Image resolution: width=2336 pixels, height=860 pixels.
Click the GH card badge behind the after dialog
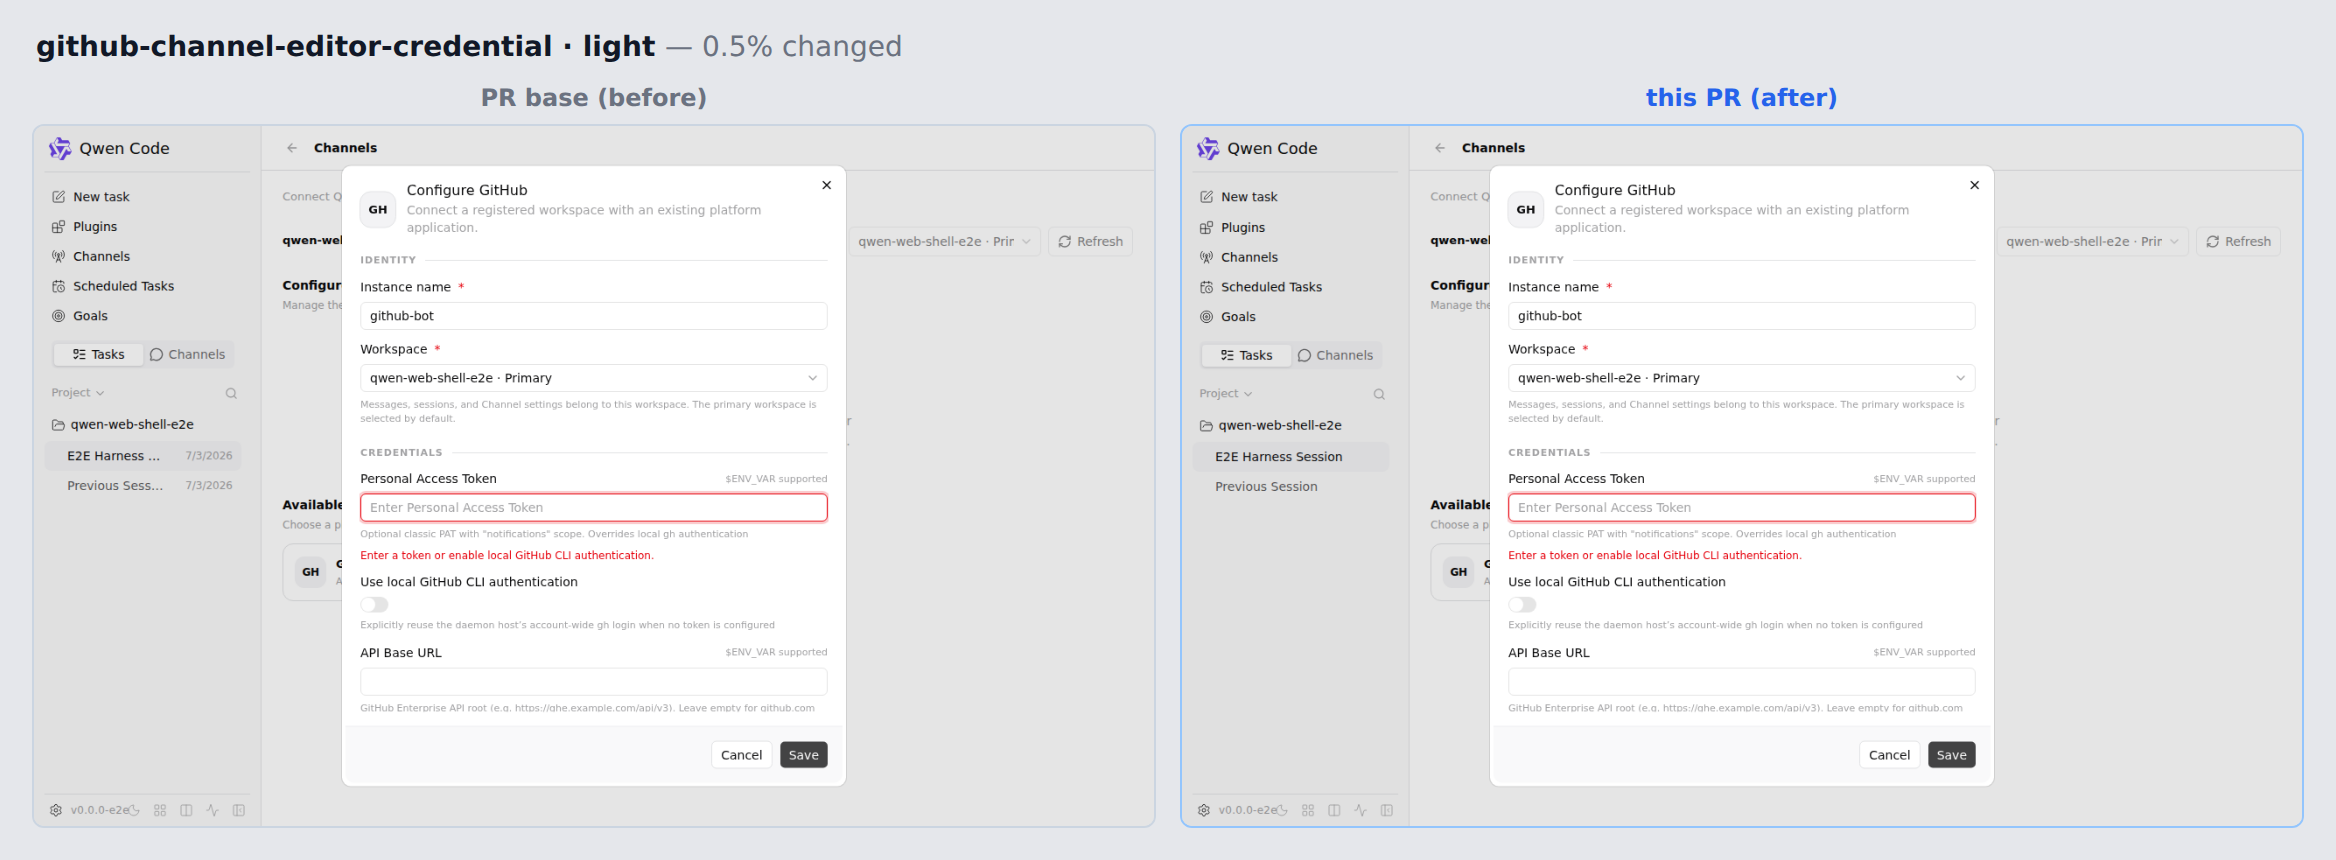point(1459,572)
